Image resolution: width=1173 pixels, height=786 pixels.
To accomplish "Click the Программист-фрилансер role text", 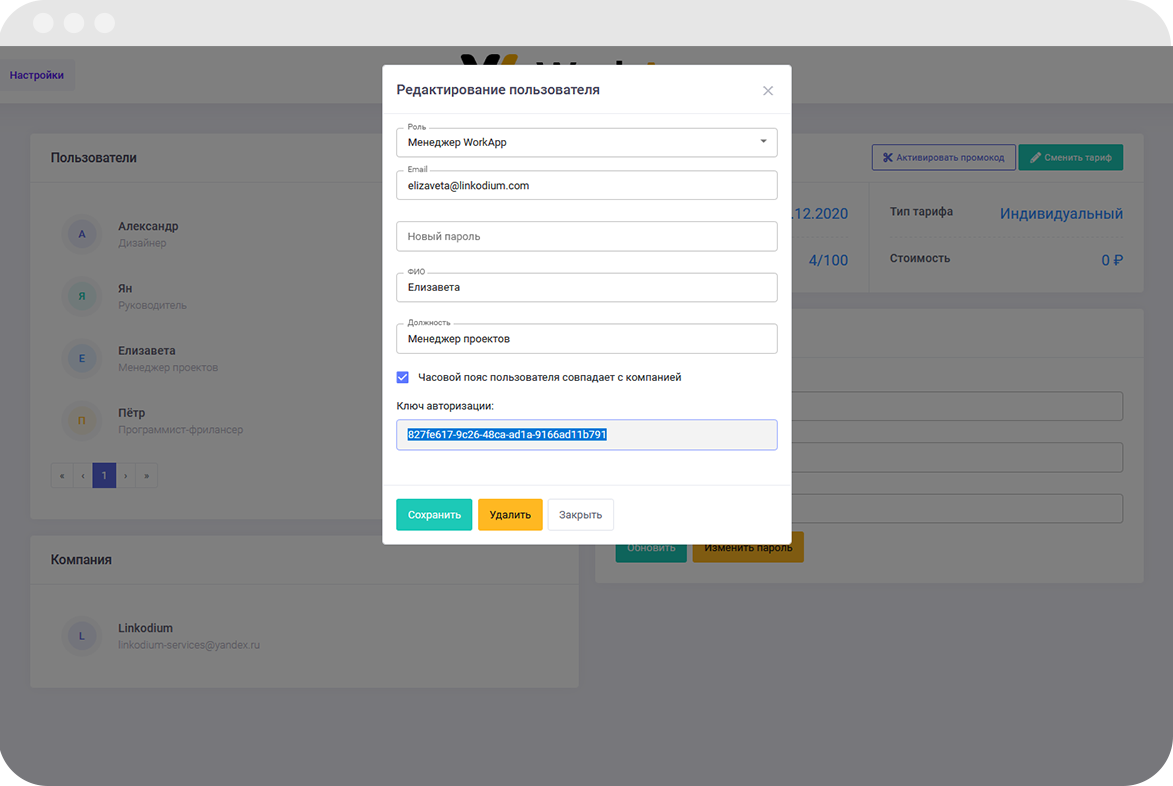I will click(x=180, y=429).
